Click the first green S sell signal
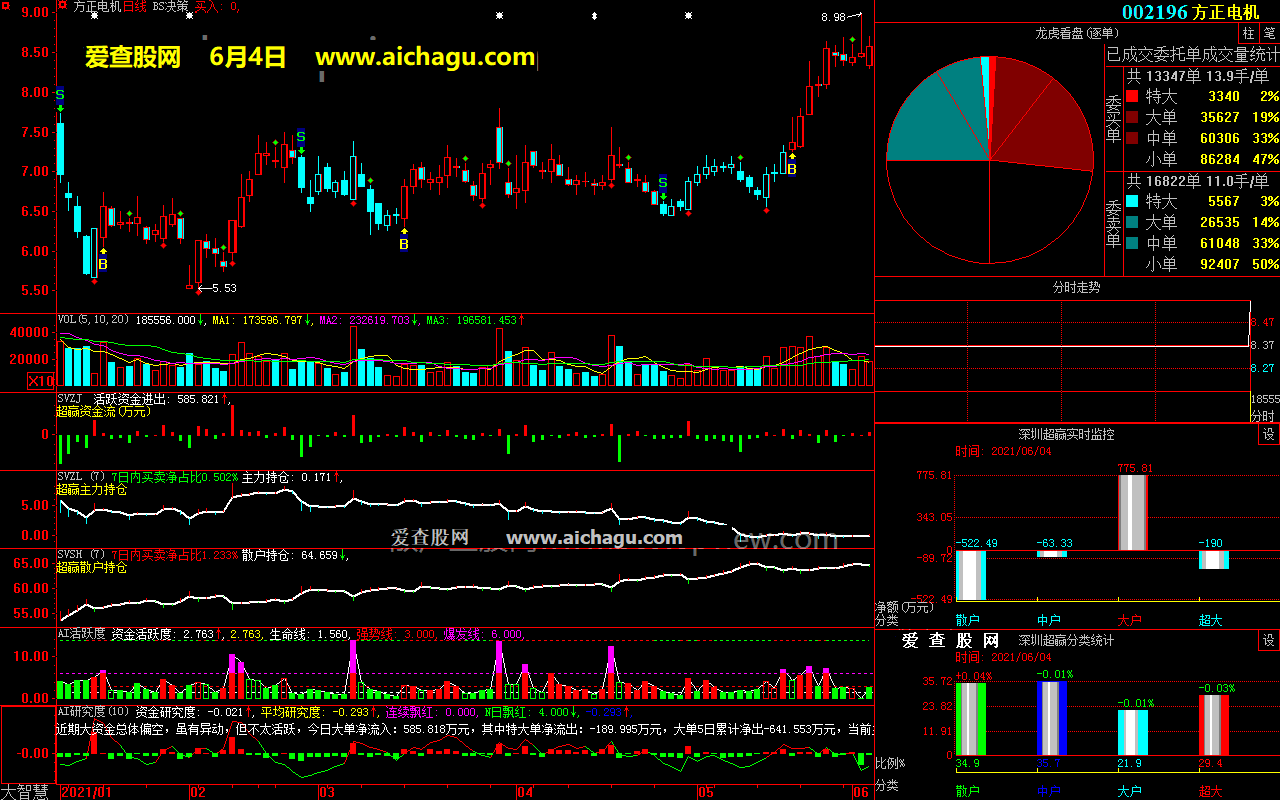 (x=60, y=94)
